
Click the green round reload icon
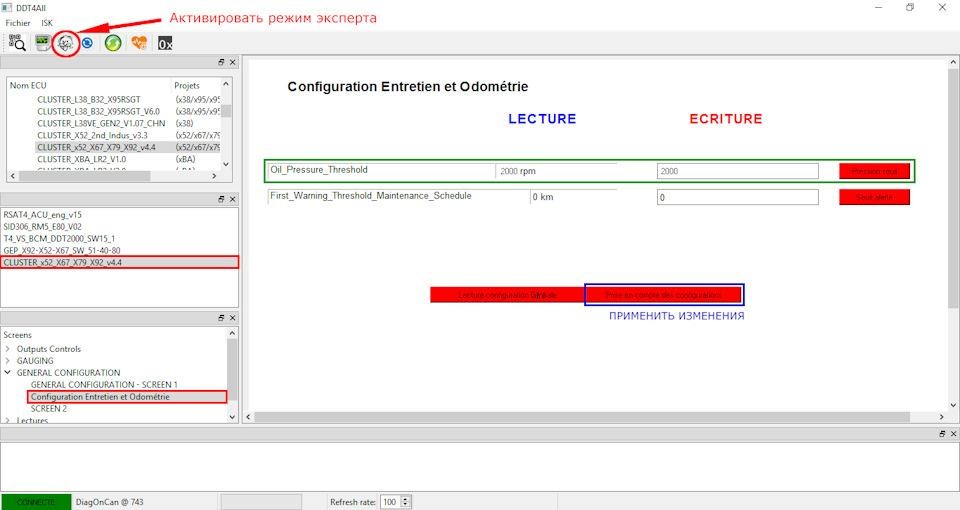coord(113,43)
